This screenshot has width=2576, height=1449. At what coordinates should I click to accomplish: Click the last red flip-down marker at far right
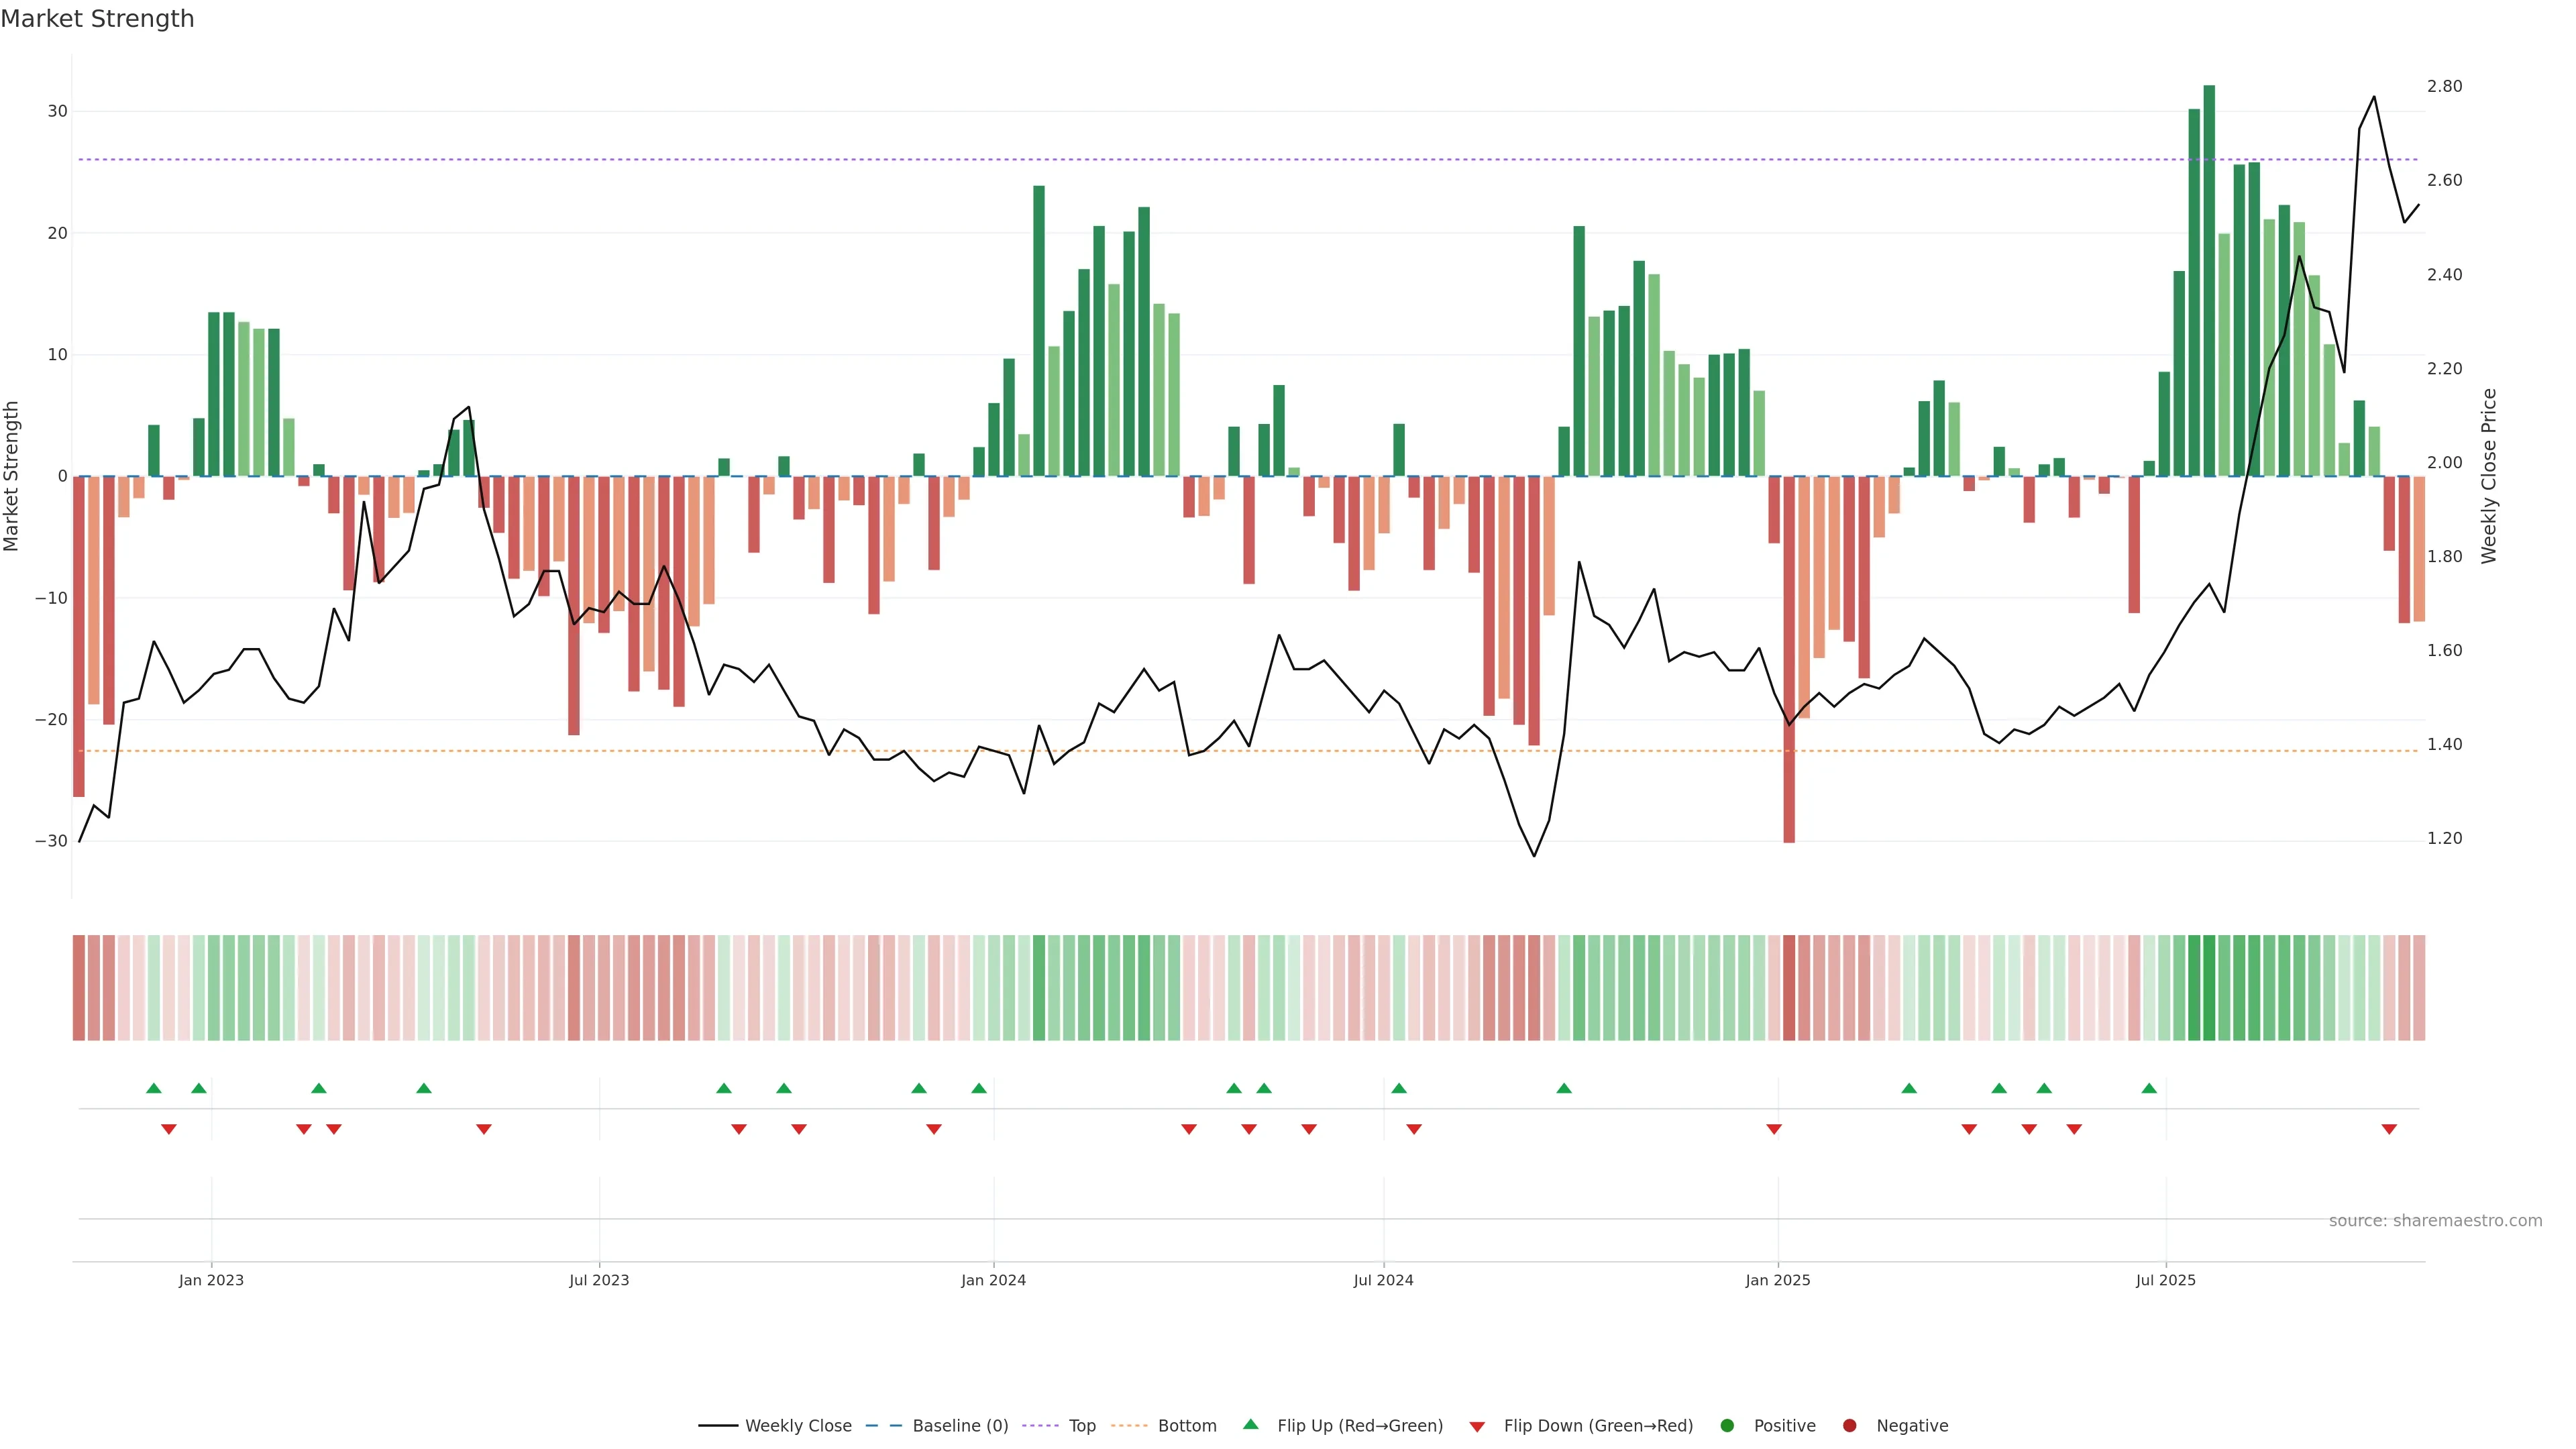(x=2389, y=1129)
